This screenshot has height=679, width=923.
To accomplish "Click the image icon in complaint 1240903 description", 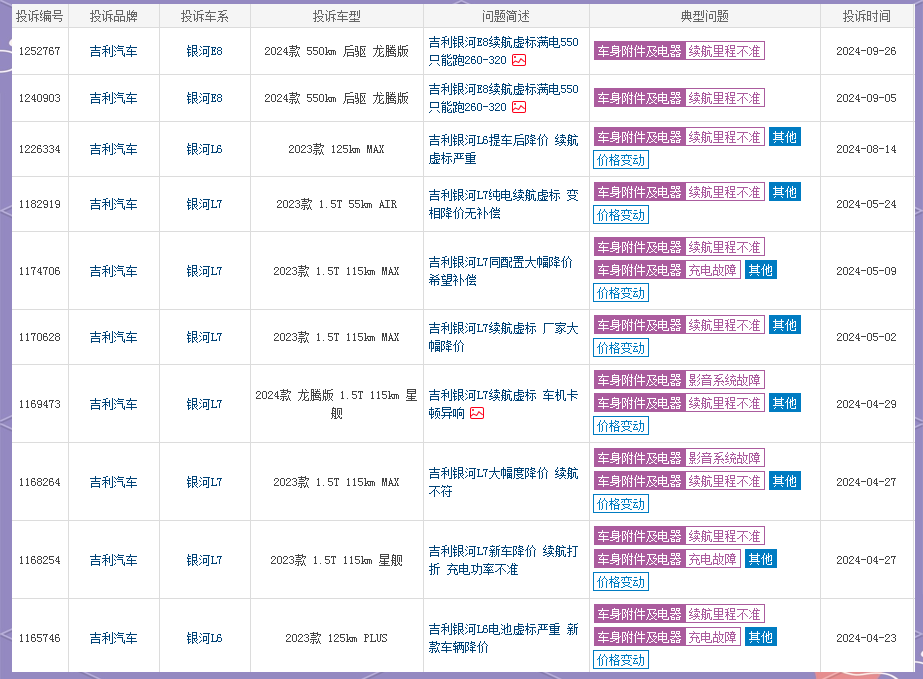I will [519, 107].
